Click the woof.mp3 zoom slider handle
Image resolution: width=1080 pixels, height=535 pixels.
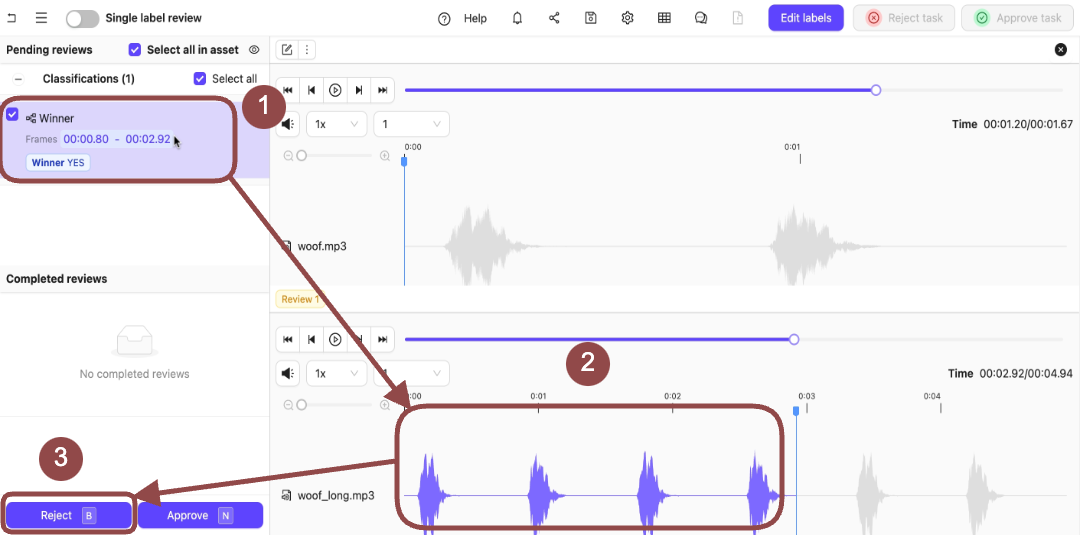tap(301, 156)
